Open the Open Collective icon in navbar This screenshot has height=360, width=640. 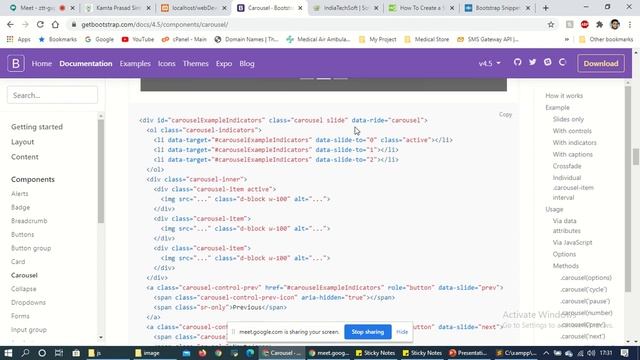coord(562,62)
